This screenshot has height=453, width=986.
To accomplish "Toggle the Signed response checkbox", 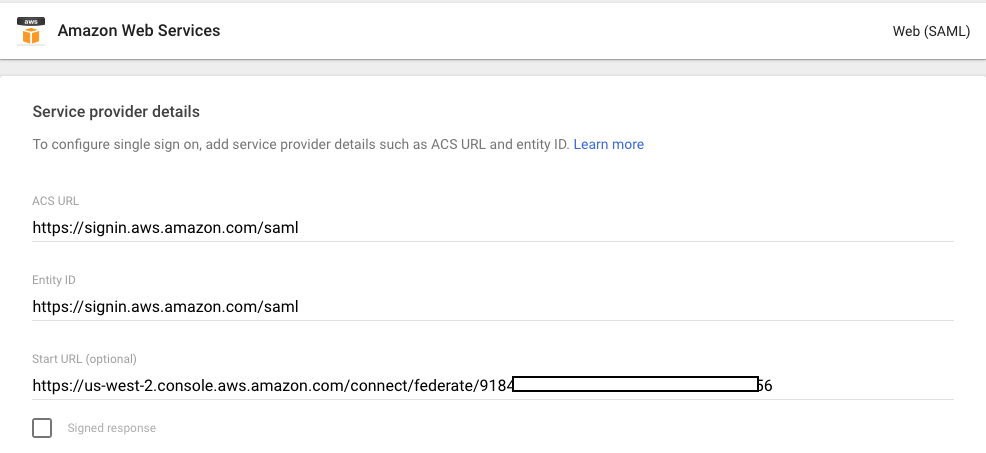I will (42, 428).
